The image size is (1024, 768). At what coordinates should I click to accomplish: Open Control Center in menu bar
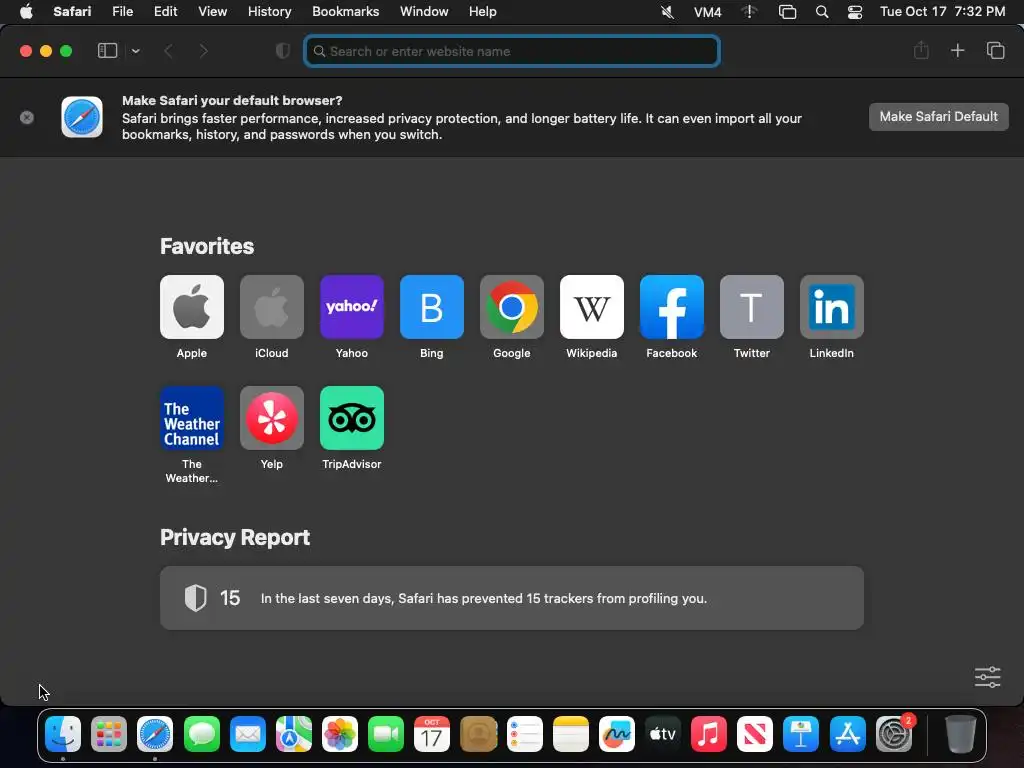click(x=855, y=12)
